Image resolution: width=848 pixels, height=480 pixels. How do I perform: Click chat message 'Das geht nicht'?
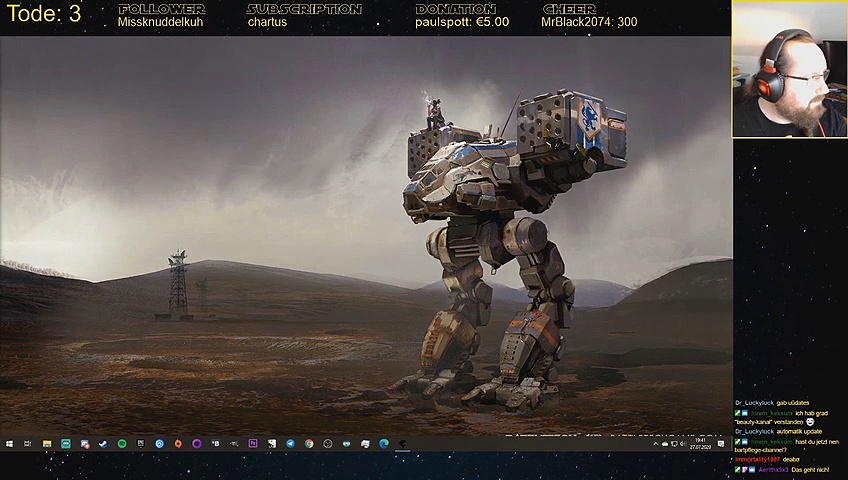pos(810,470)
